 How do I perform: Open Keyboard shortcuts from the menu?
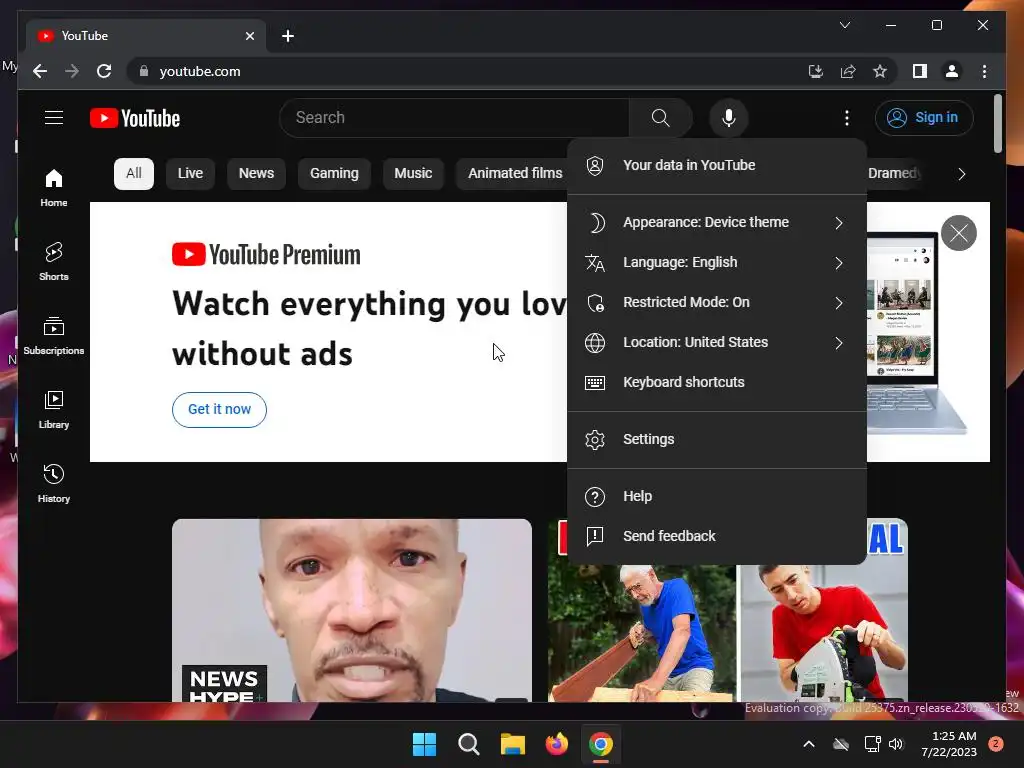pyautogui.click(x=716, y=382)
